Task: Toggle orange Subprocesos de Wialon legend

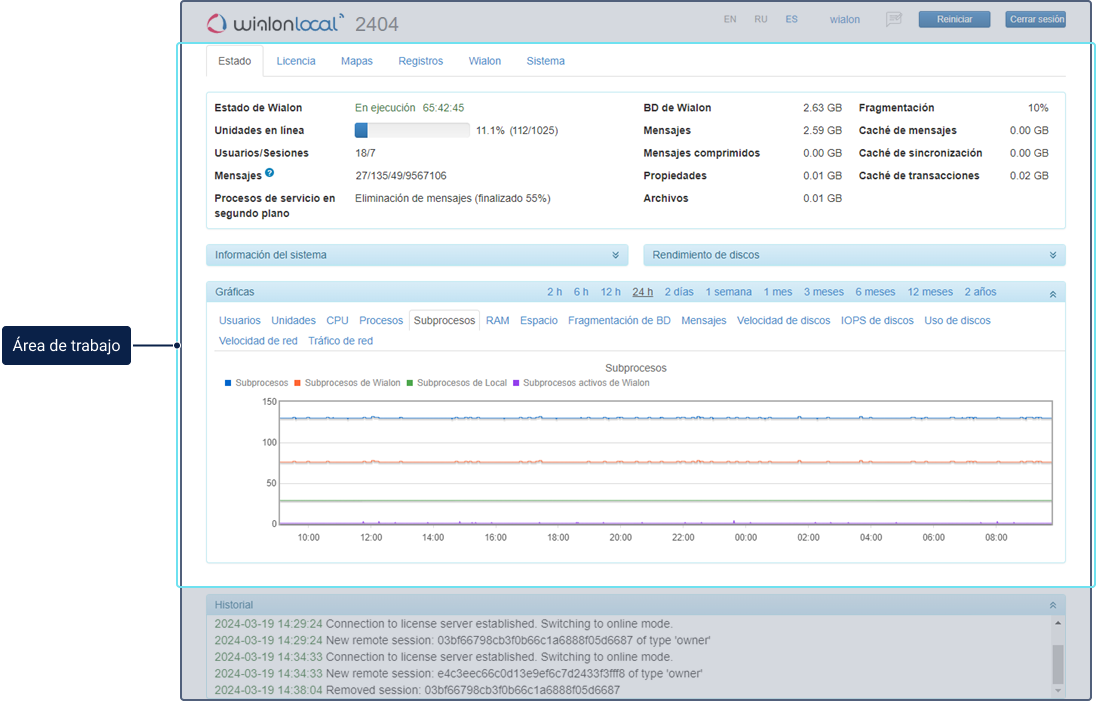Action: coord(347,383)
